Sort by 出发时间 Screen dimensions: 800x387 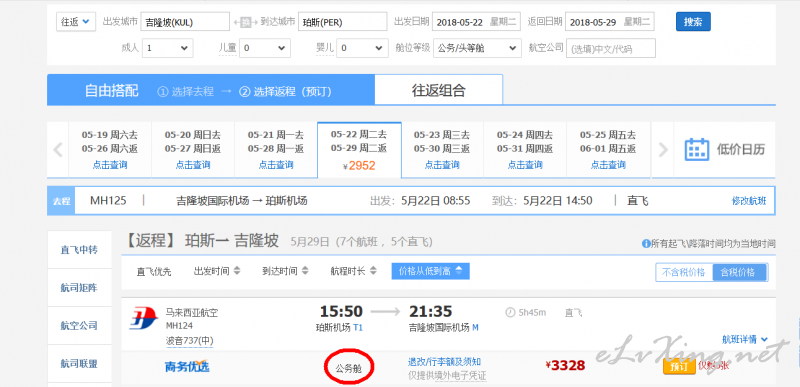[217, 271]
